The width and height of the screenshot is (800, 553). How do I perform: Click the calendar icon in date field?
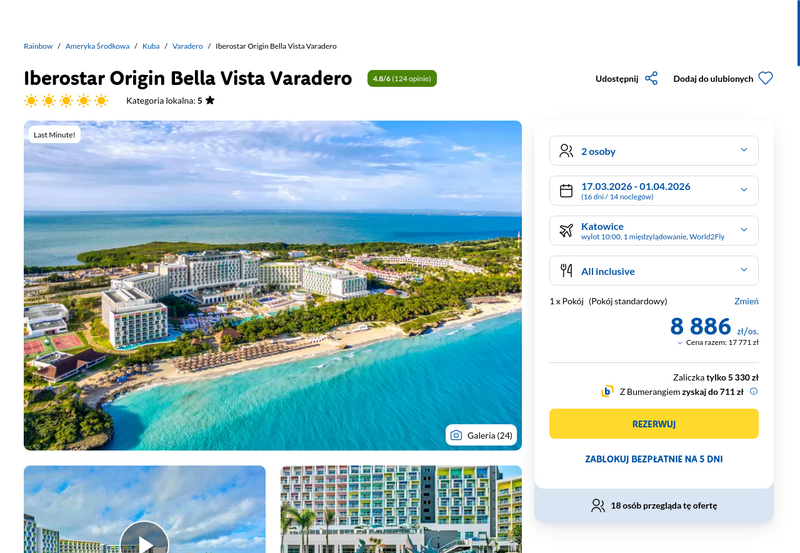click(566, 191)
